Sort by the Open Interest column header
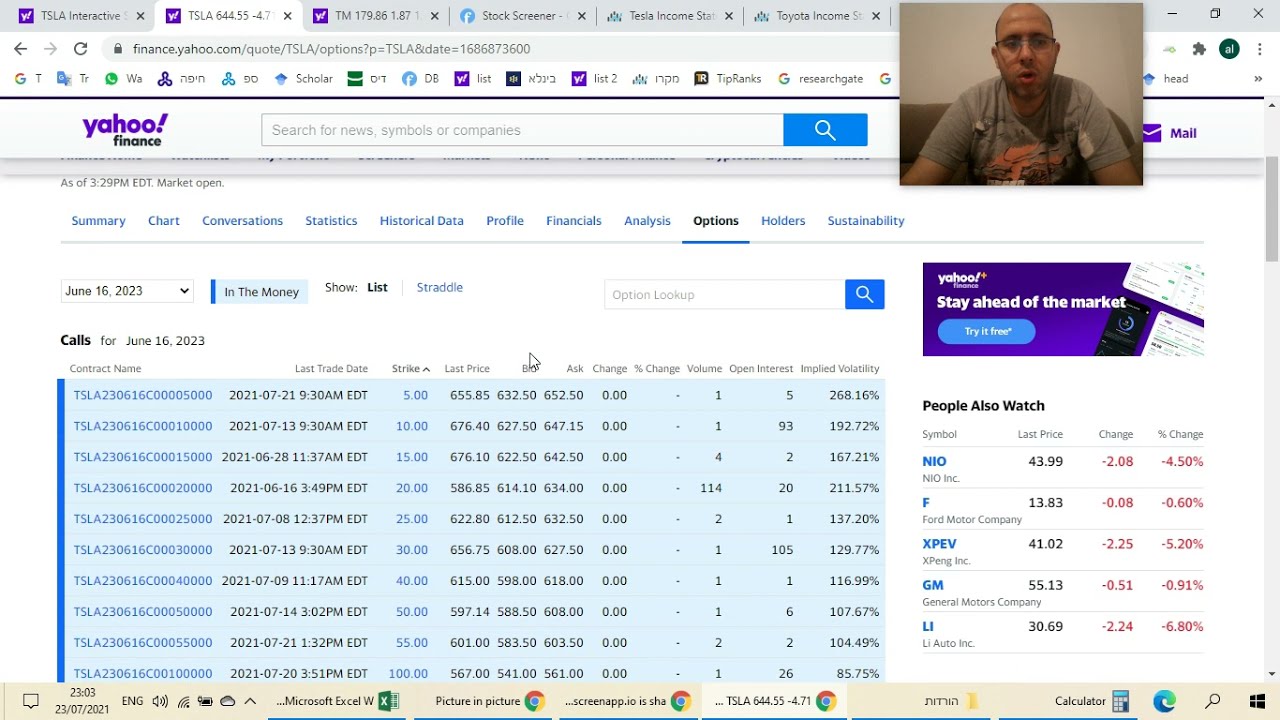 coord(761,368)
